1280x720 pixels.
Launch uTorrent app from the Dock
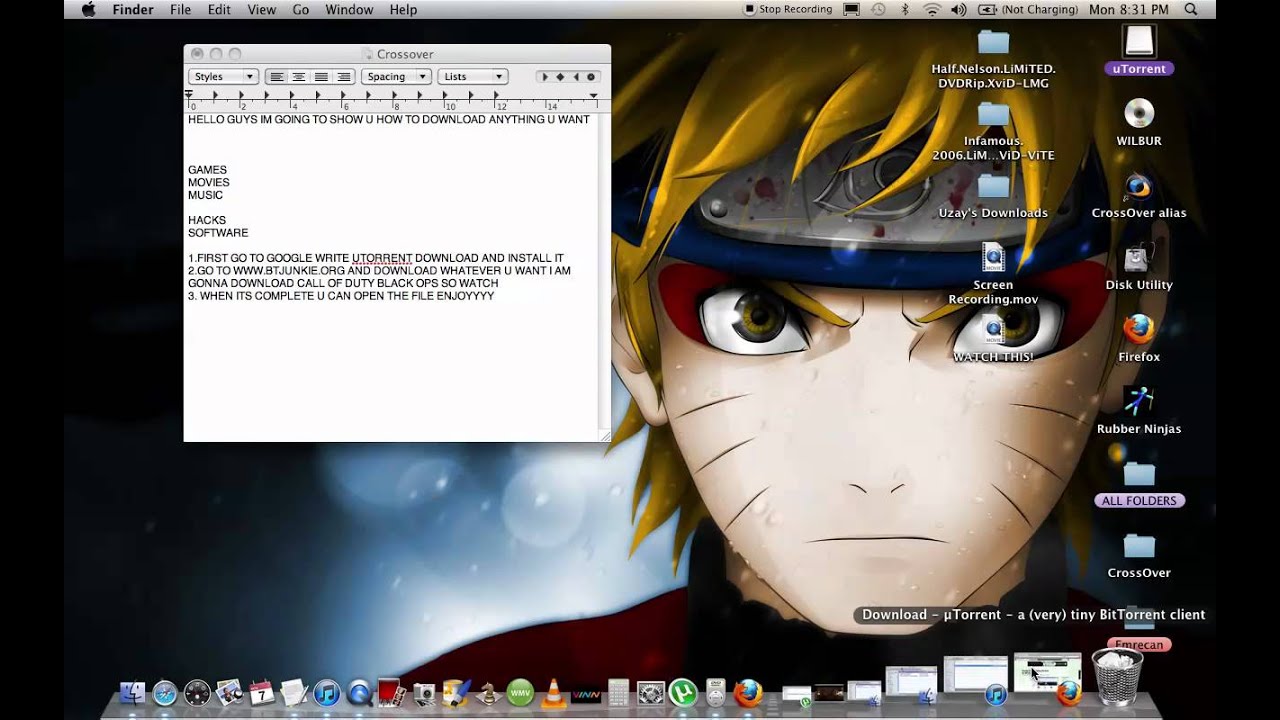[683, 692]
